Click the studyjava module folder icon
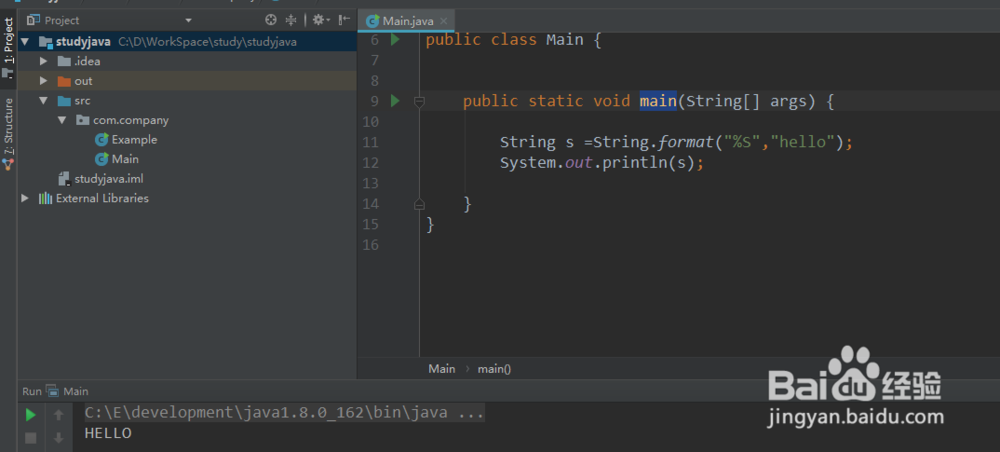The image size is (1000, 452). coord(45,42)
